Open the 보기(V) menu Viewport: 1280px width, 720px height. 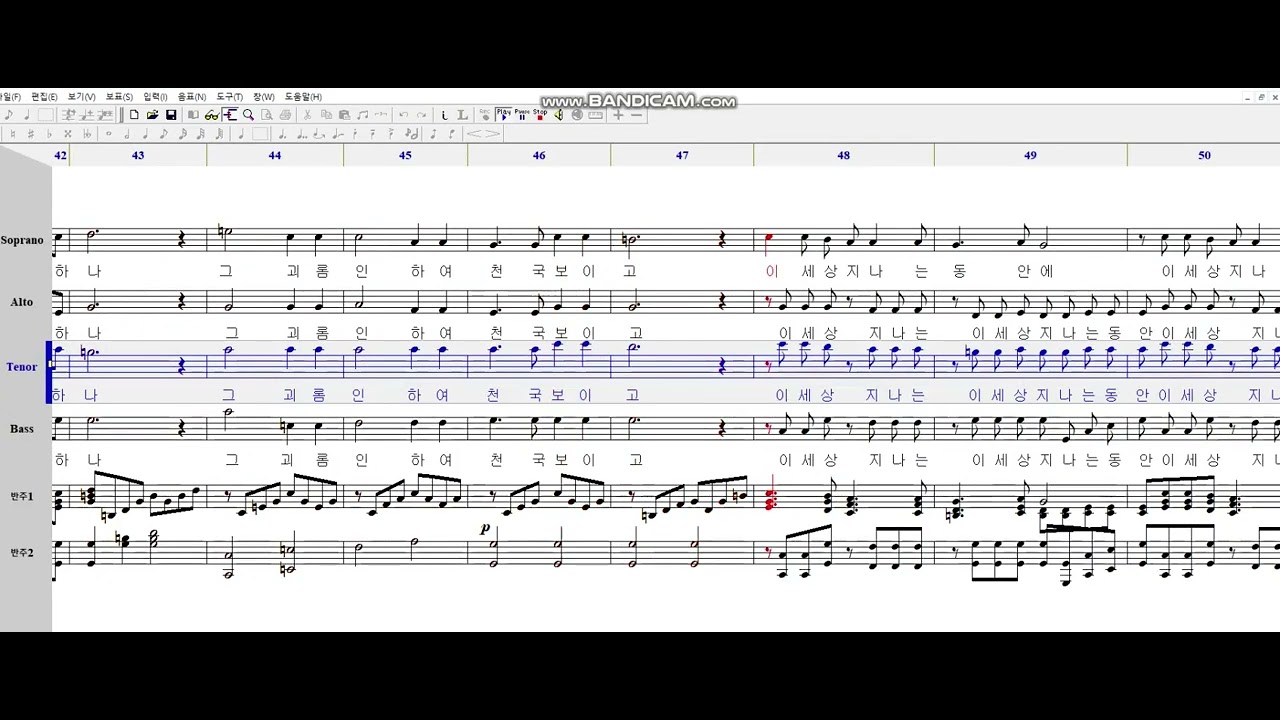coord(82,97)
